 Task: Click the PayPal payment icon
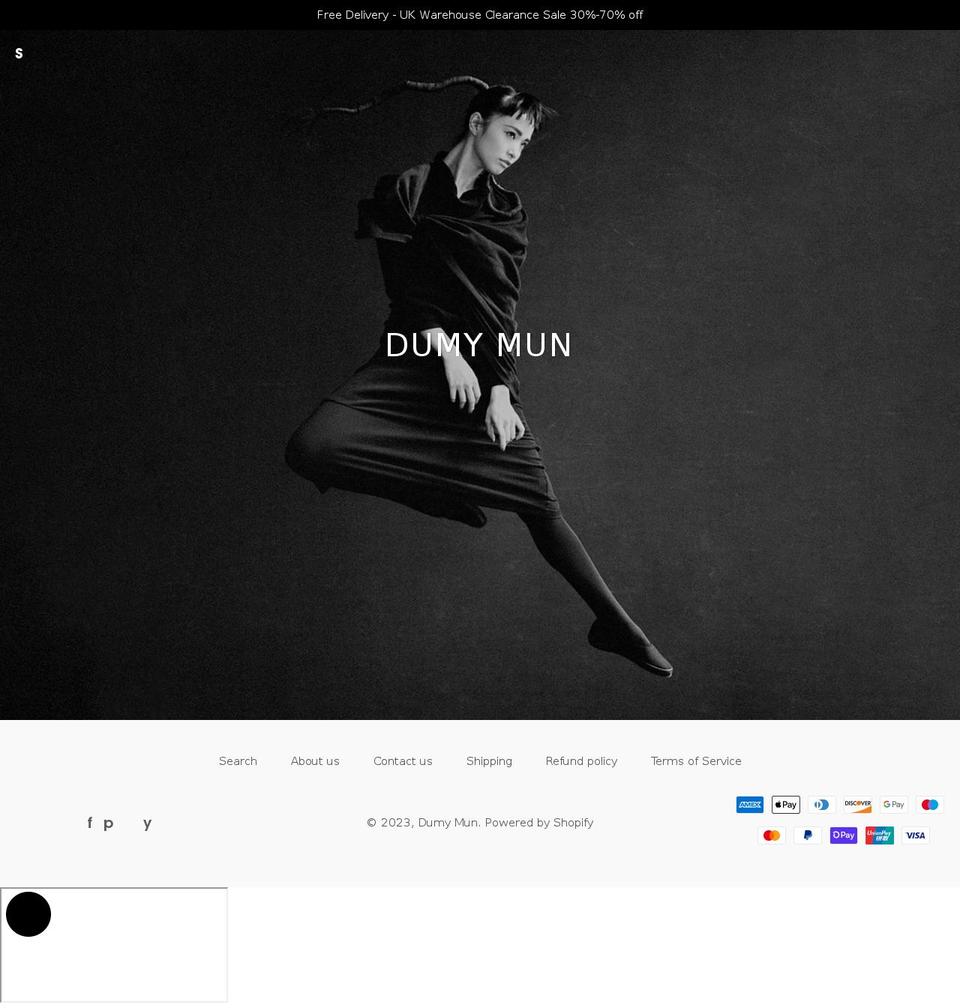(807, 835)
